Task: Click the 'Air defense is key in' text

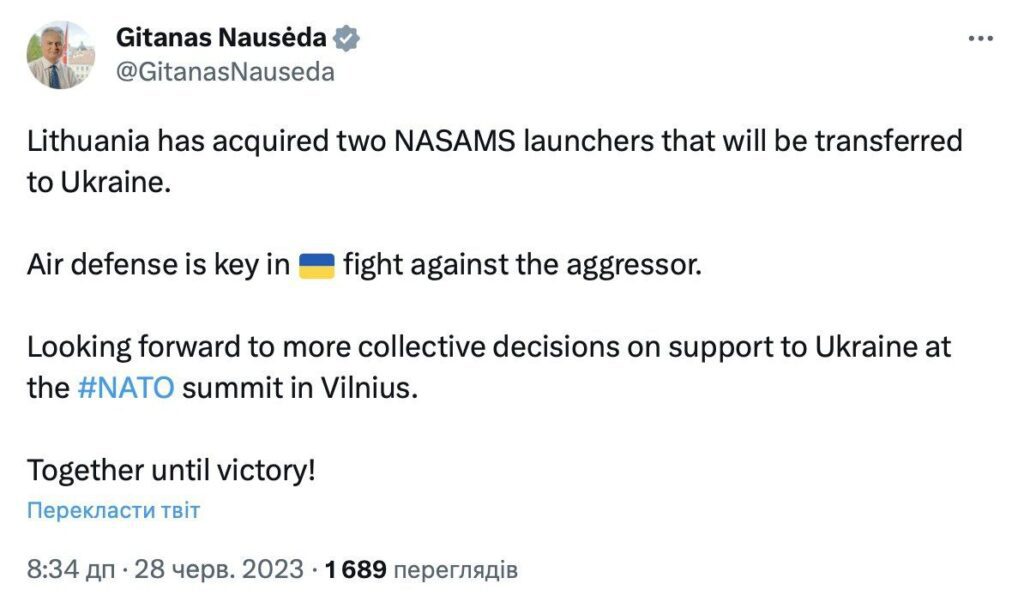Action: pyautogui.click(x=158, y=265)
